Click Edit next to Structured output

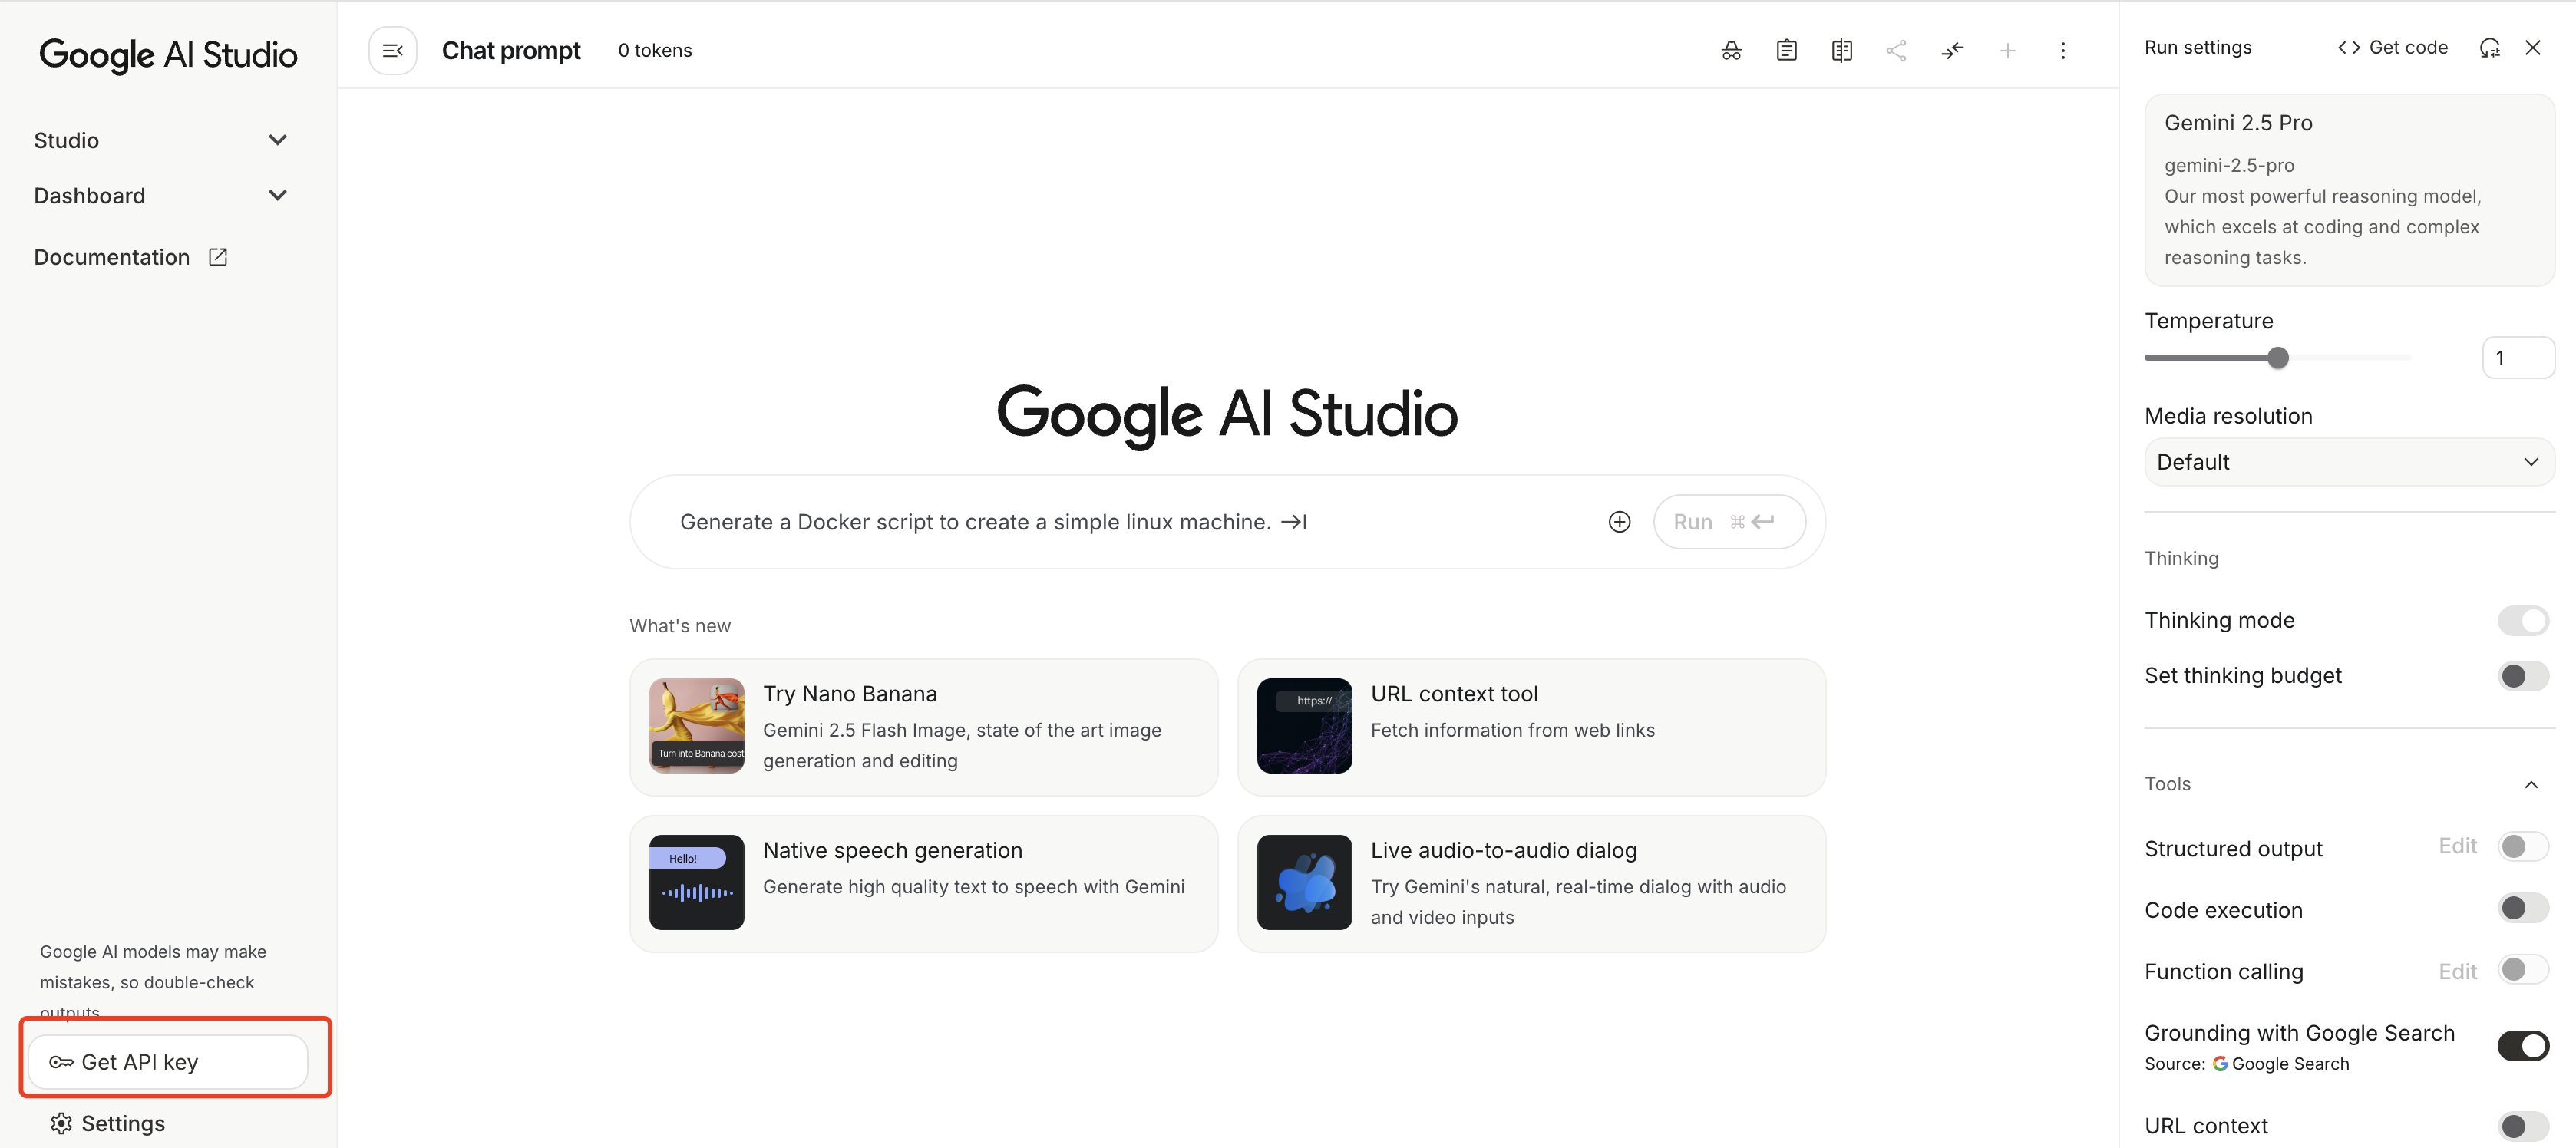tap(2457, 846)
